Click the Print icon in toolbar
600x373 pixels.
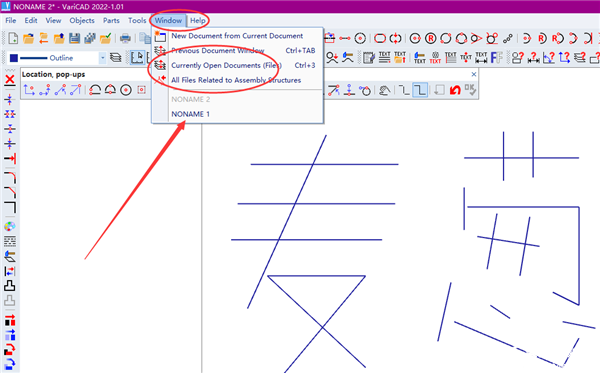tap(125, 38)
